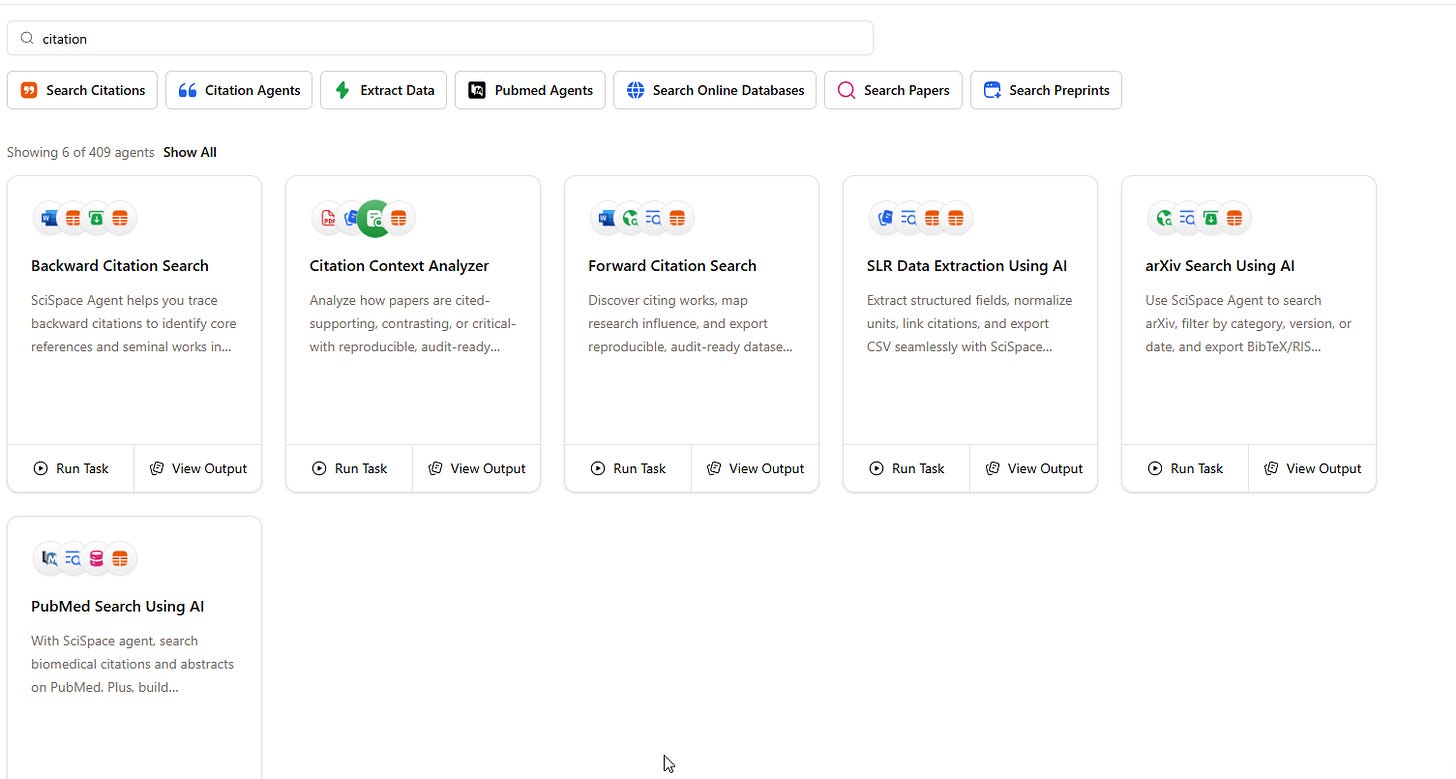Open the Backward Citation Search card title
The image size is (1456, 779).
tap(120, 266)
